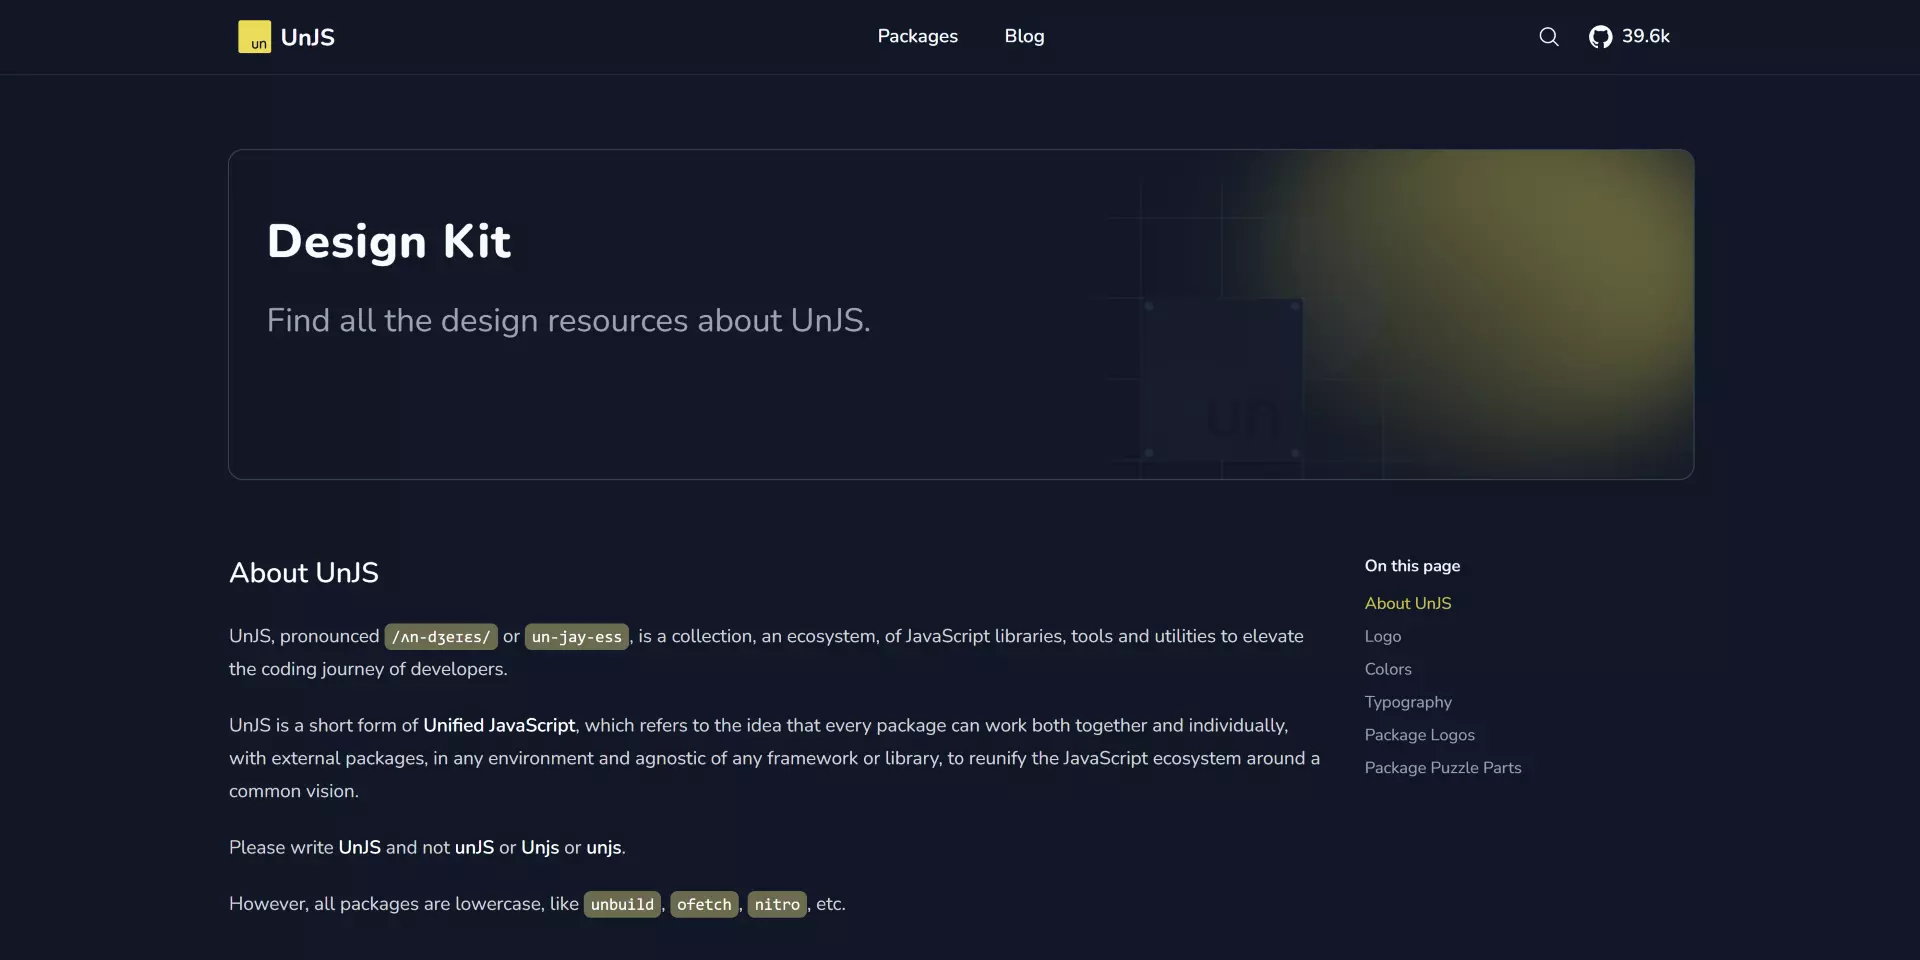Jump to the Logo section

1382,636
